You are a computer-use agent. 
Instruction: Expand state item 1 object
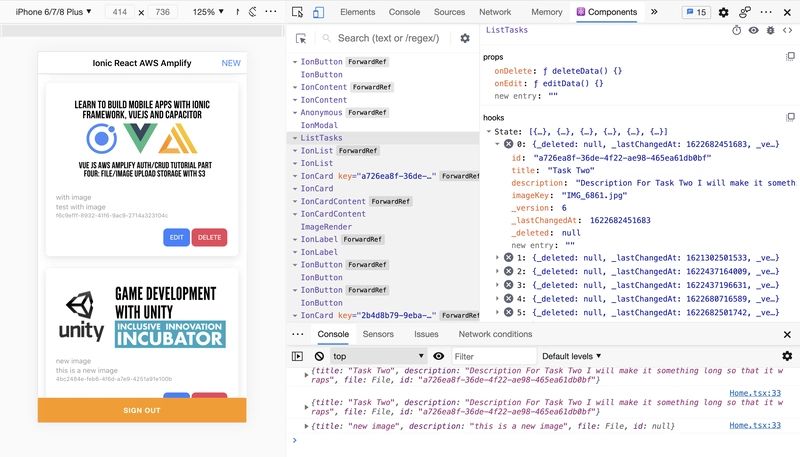point(497,258)
